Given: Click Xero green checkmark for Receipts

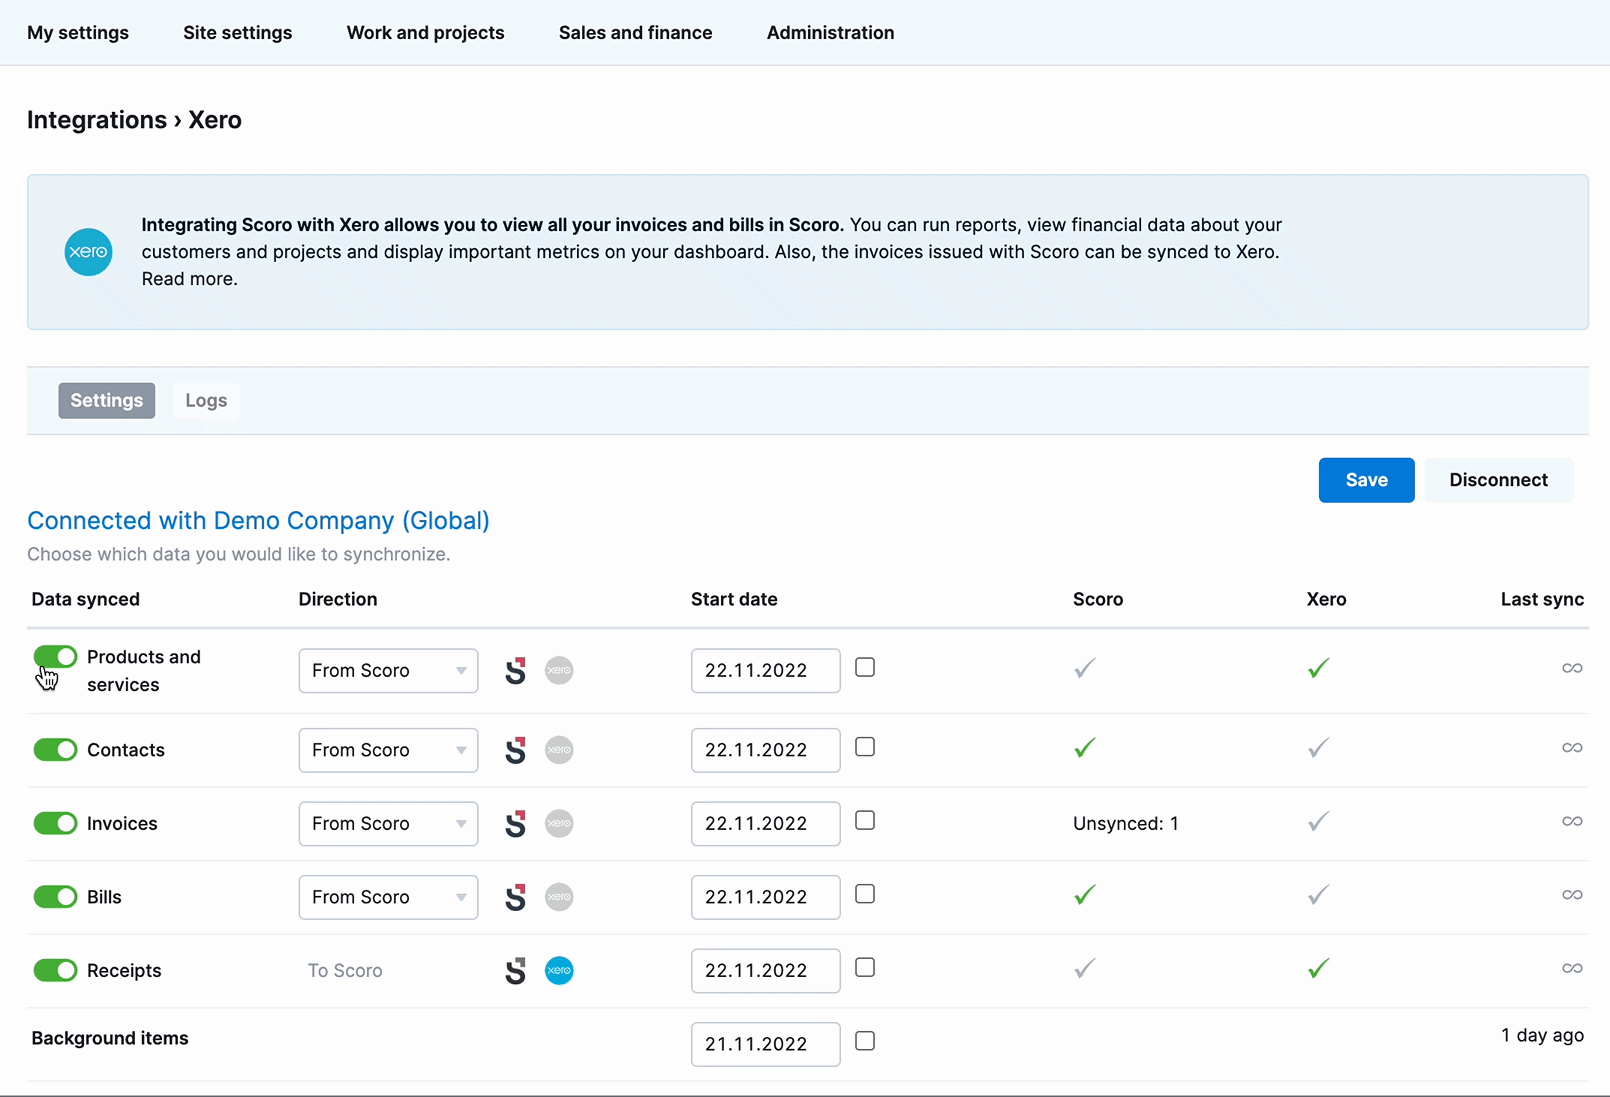Looking at the screenshot, I should tap(1319, 968).
